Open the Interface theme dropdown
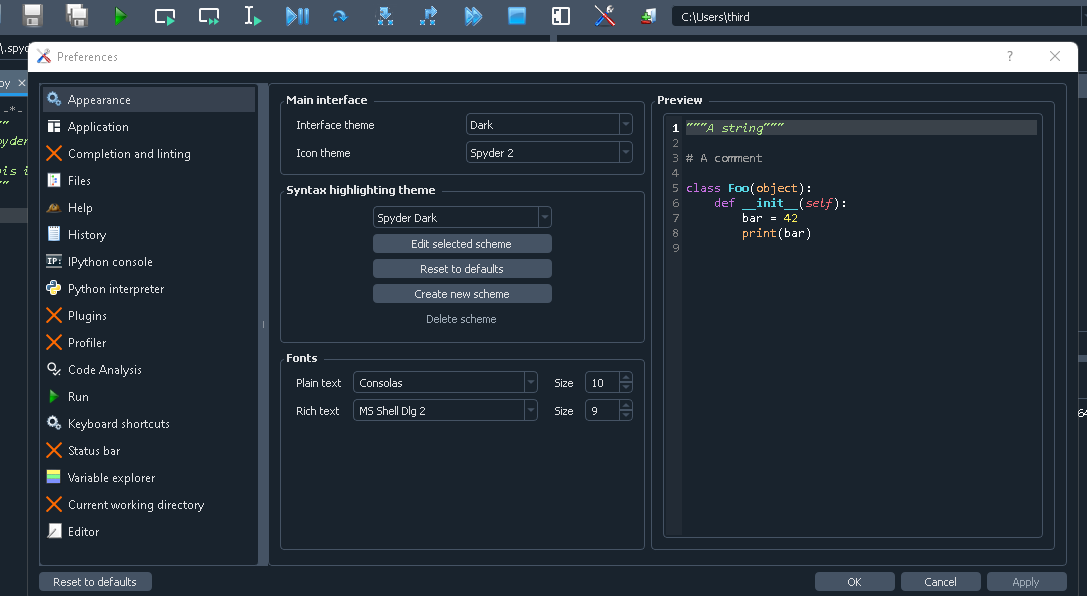Image resolution: width=1087 pixels, height=596 pixels. (549, 125)
